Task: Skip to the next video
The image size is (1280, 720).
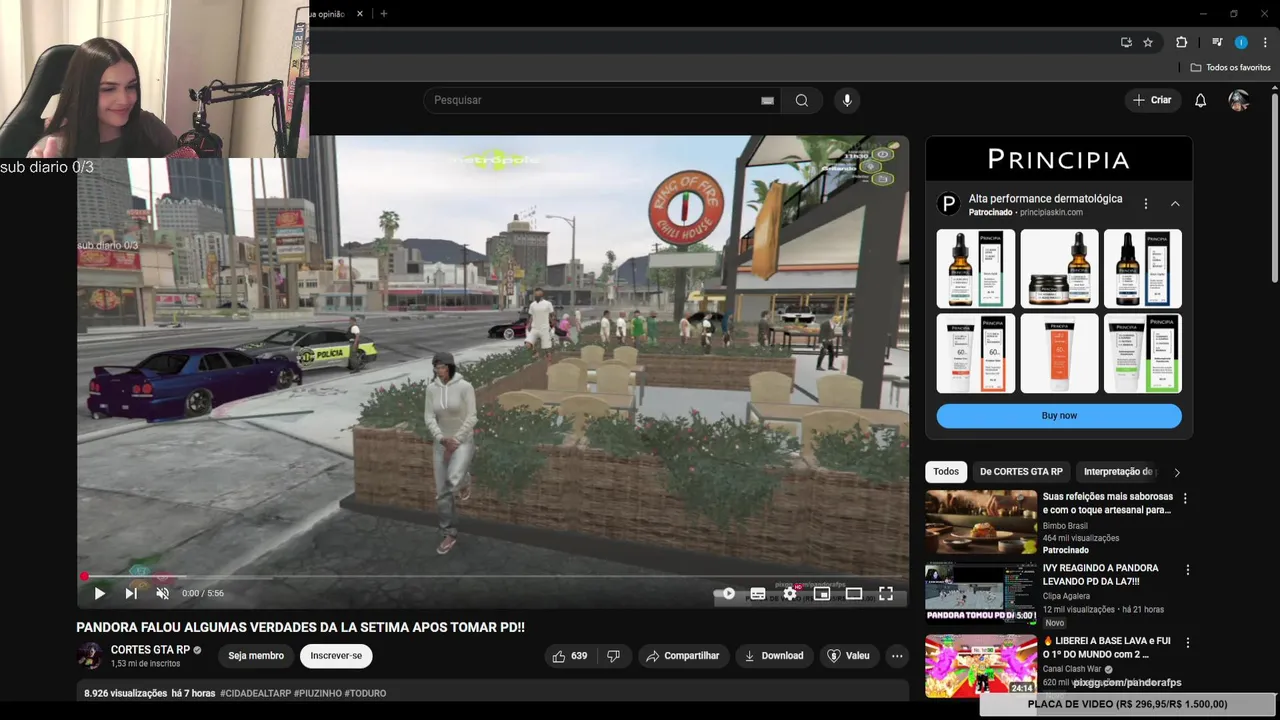Action: (x=131, y=593)
